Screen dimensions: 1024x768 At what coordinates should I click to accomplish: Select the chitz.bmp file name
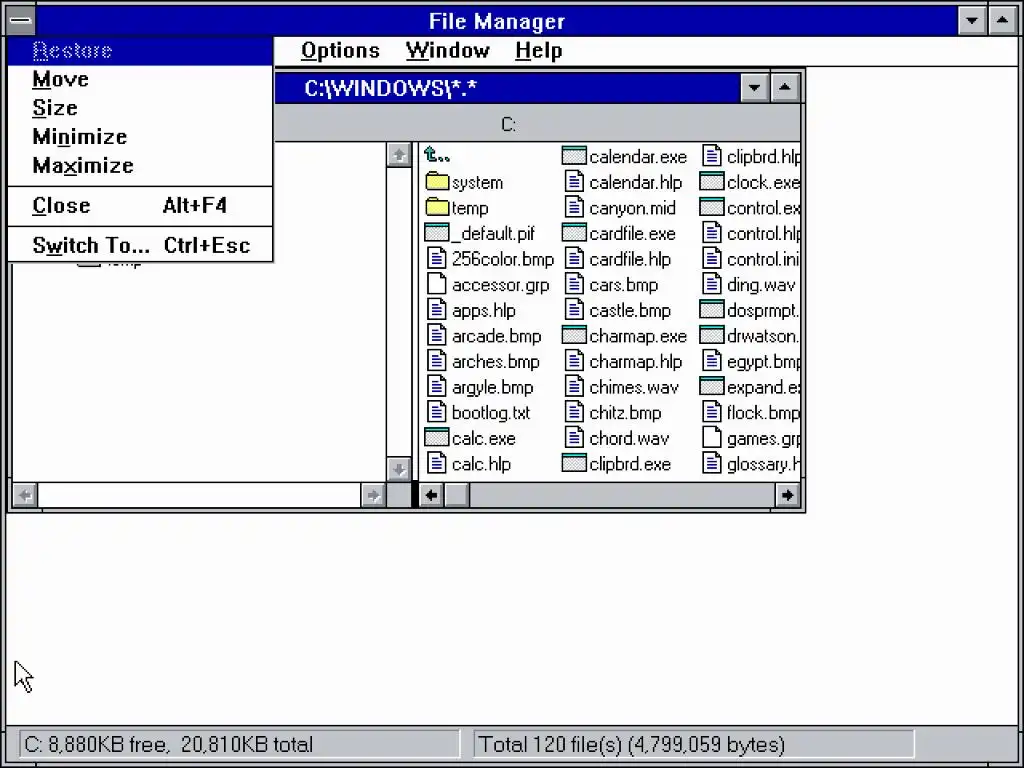[x=625, y=413]
